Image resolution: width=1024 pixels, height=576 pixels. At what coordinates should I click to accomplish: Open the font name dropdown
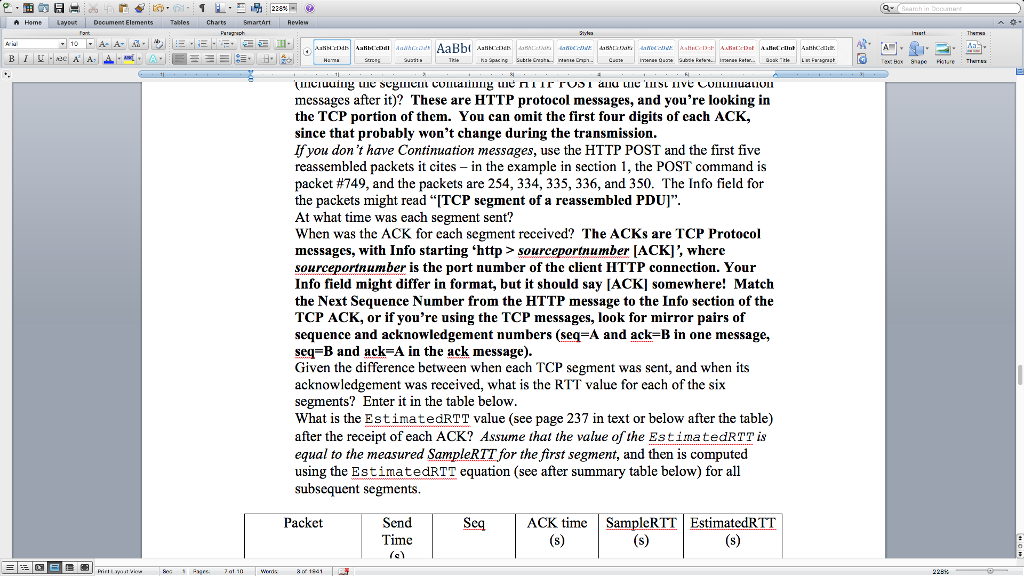pos(63,44)
